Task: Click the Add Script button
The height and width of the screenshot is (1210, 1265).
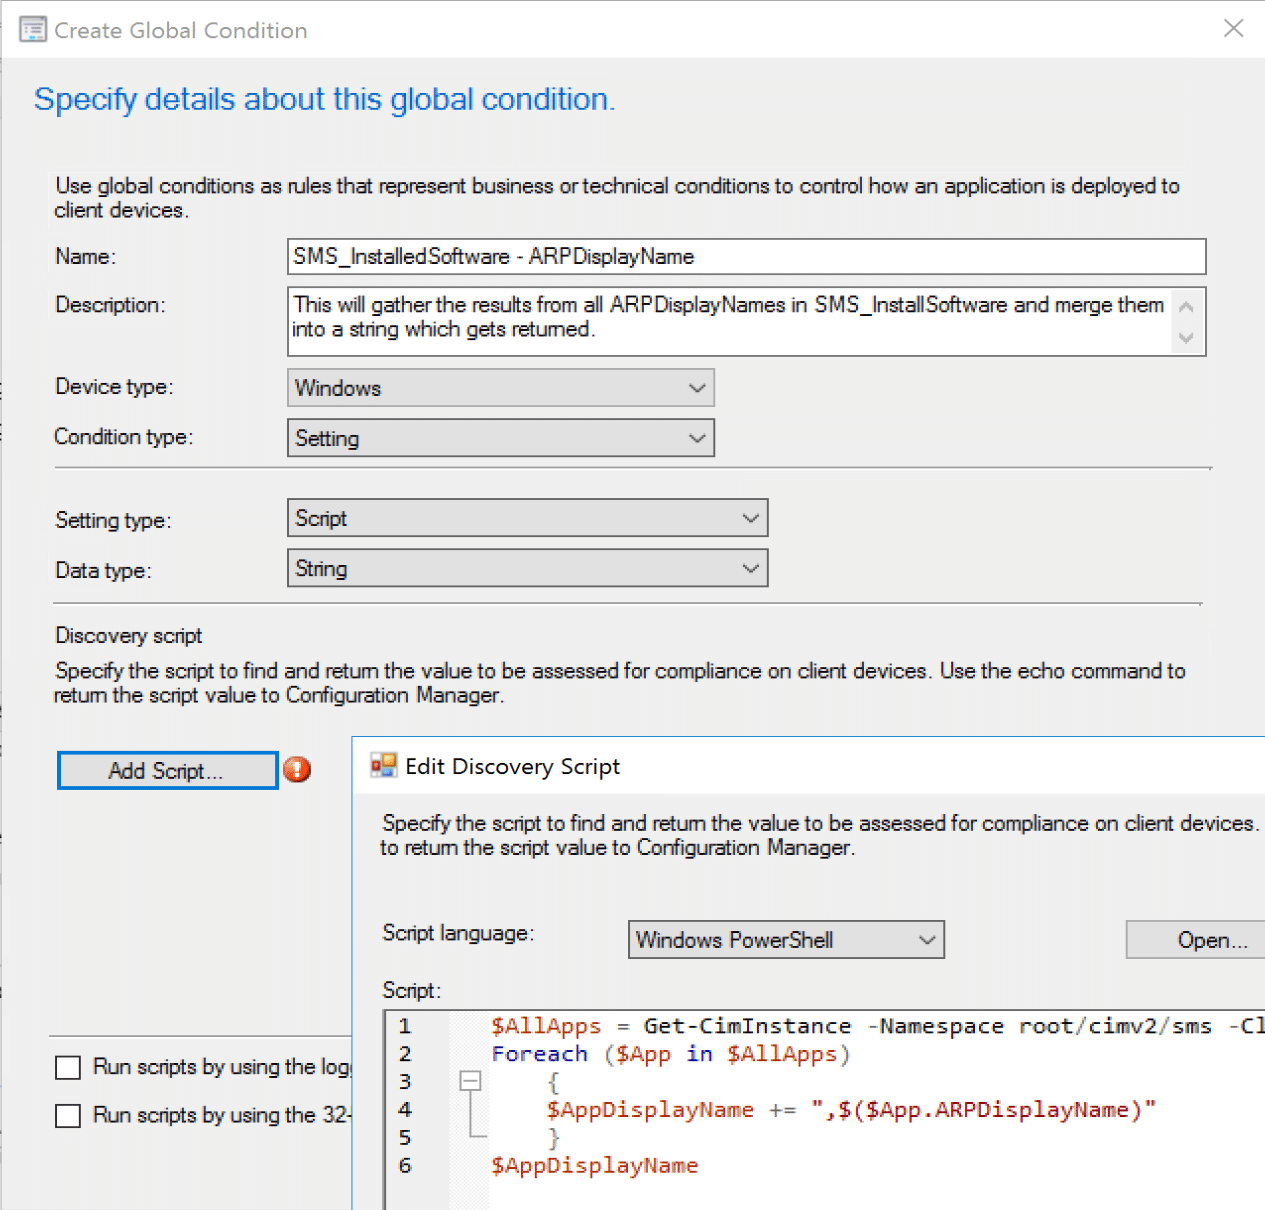Action: [x=167, y=770]
